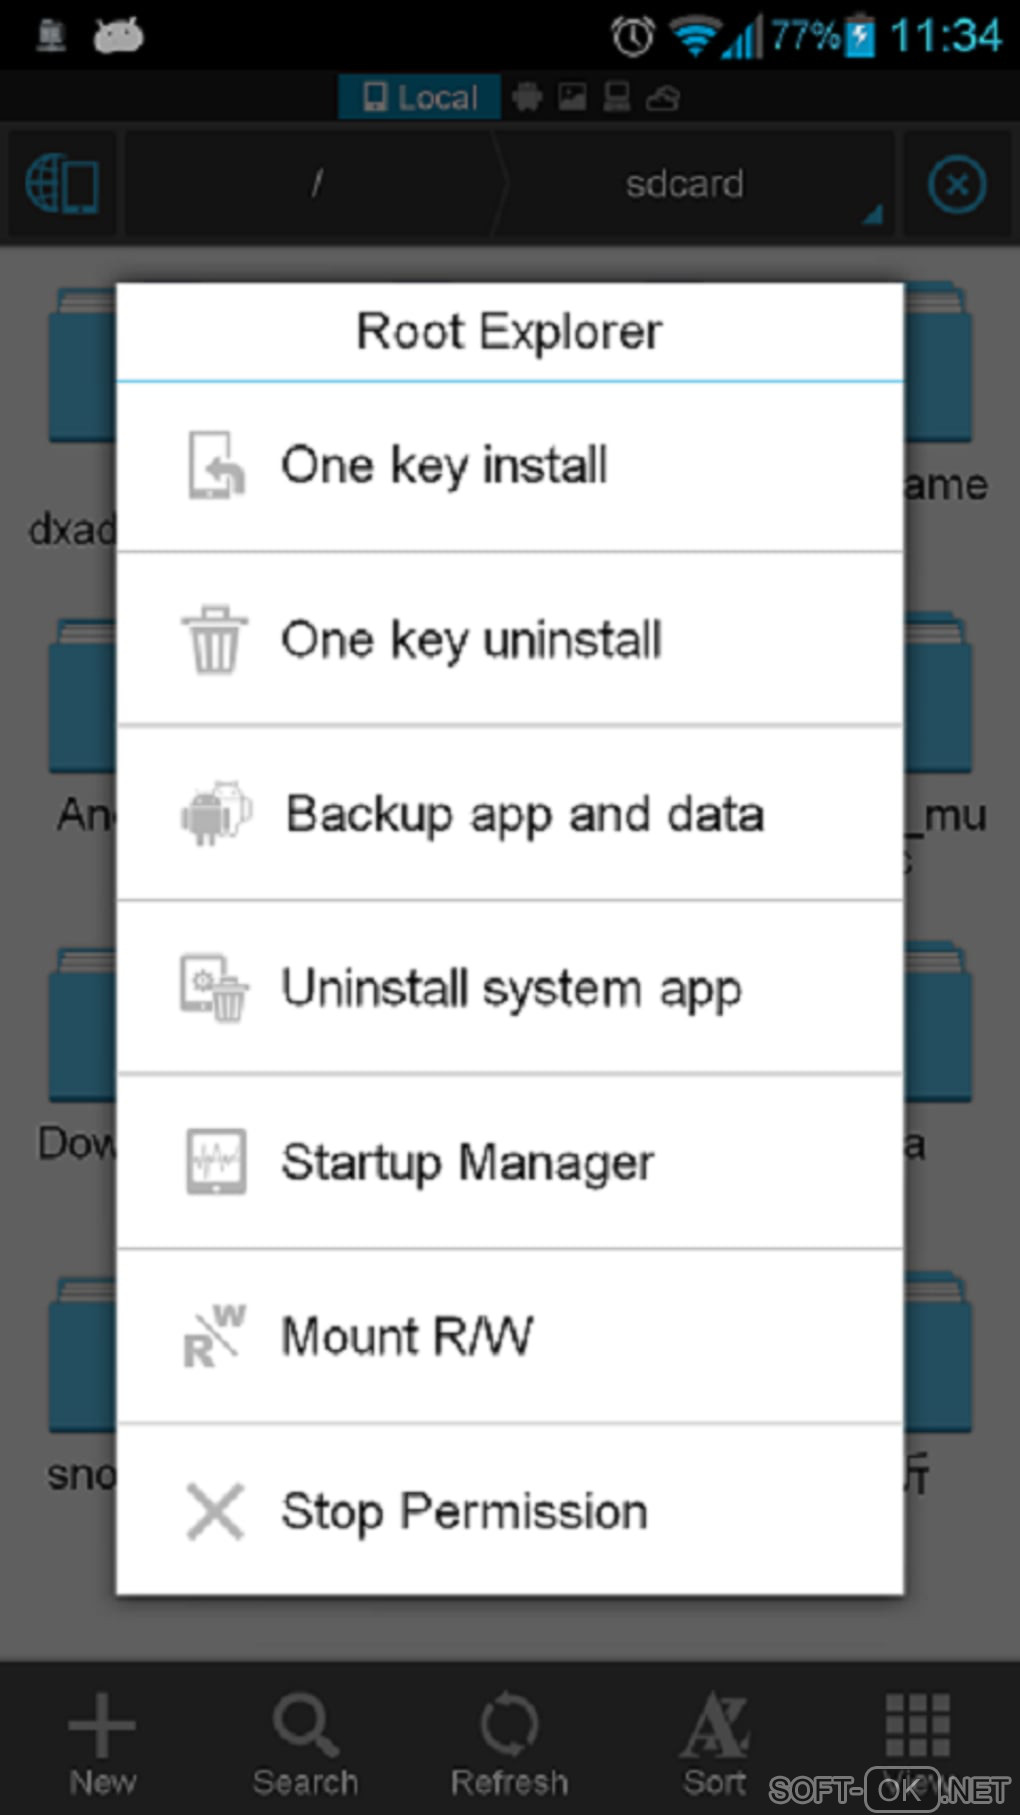Tap the Startup Manager monitor icon
Screen dimensions: 1020x1815
click(x=216, y=1162)
